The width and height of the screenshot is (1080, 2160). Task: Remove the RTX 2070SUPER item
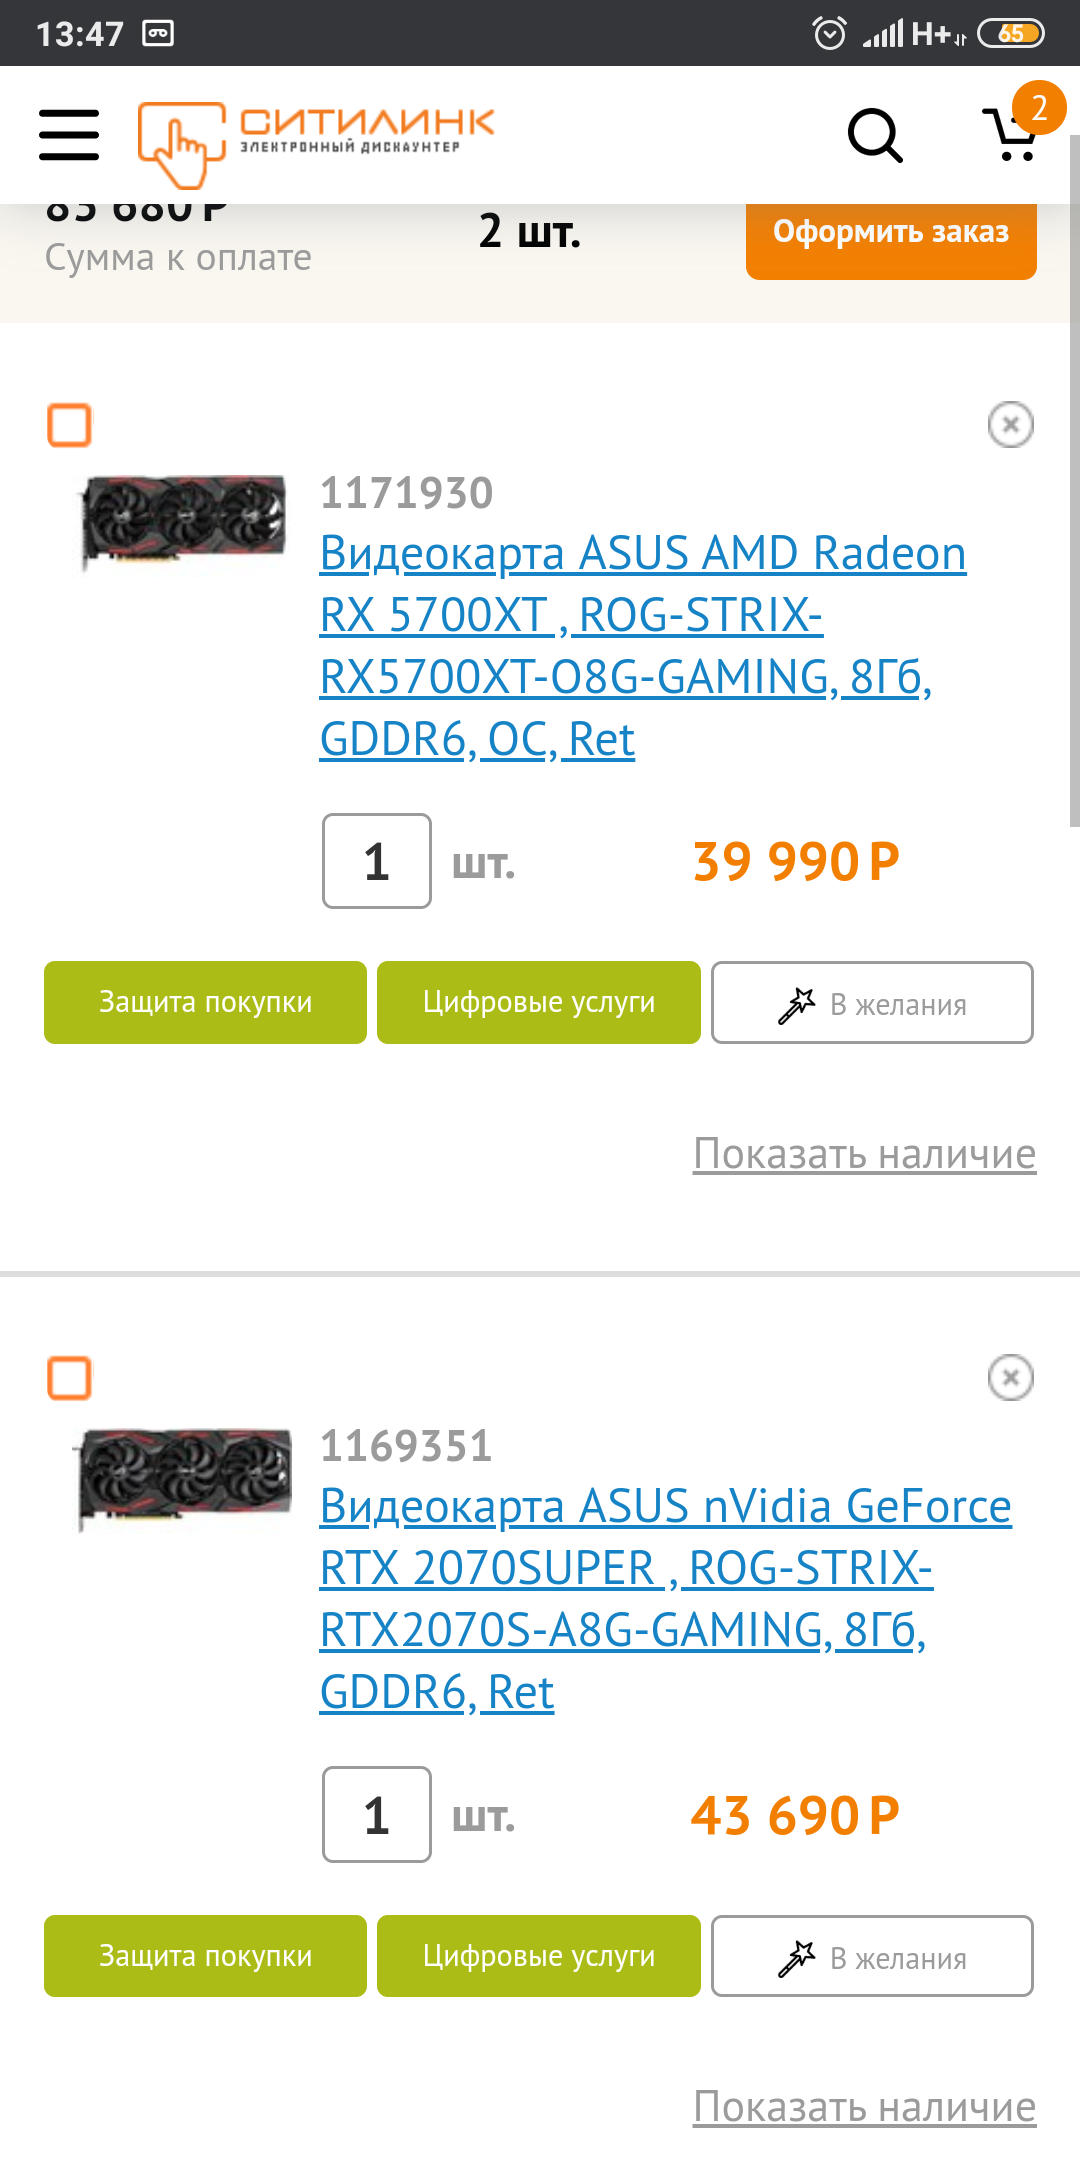click(x=1010, y=1378)
